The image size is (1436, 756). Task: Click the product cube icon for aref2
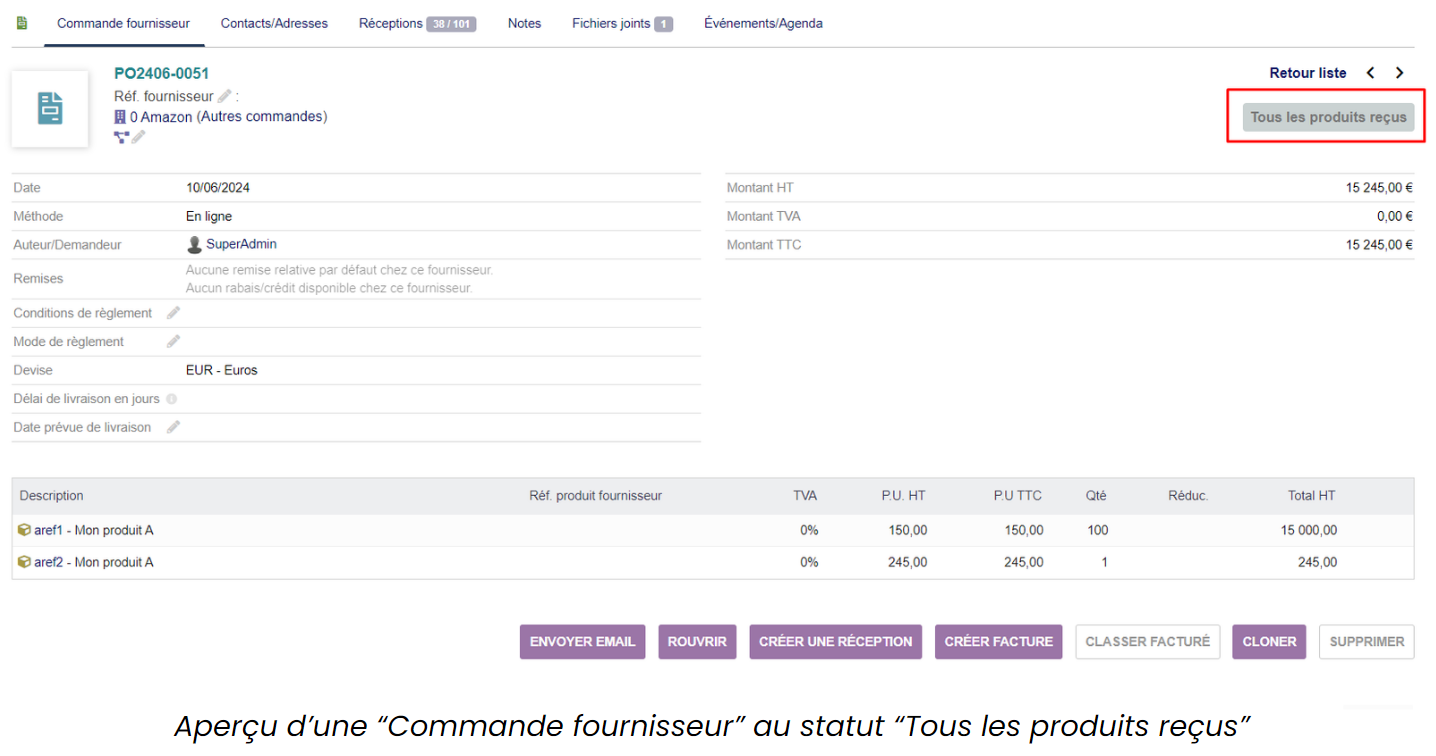pos(24,562)
